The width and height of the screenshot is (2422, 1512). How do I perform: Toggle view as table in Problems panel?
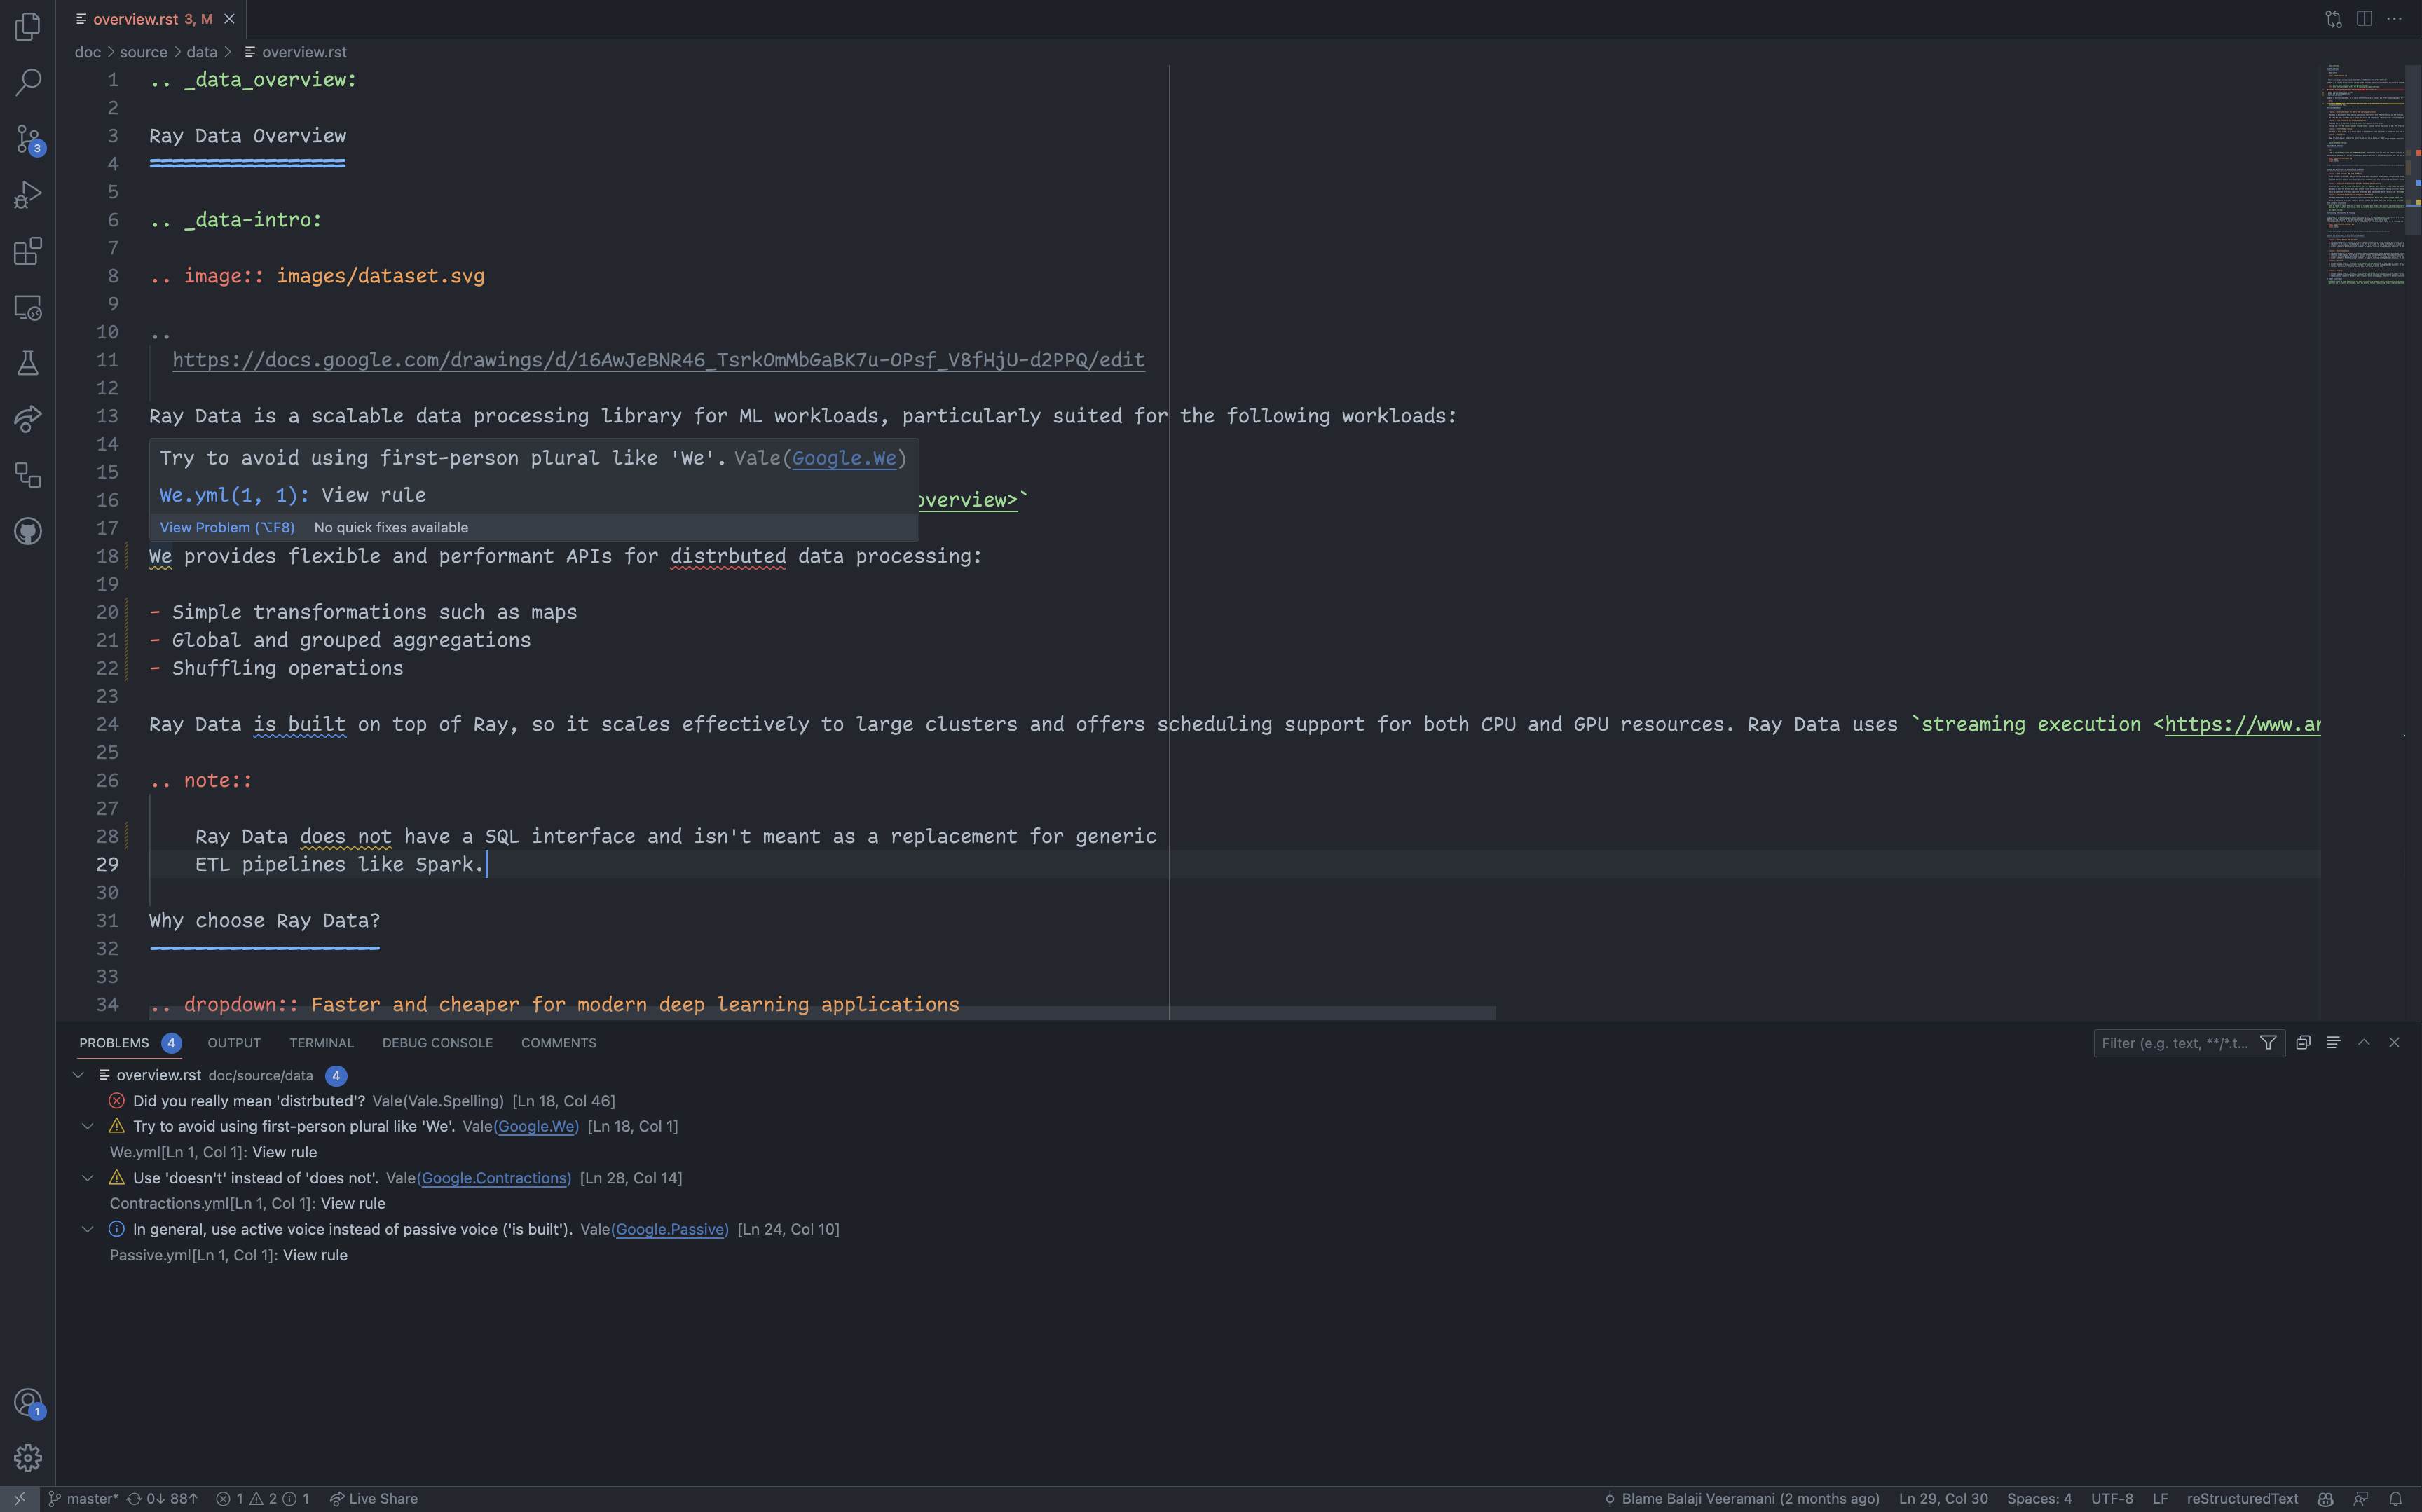click(x=2333, y=1042)
